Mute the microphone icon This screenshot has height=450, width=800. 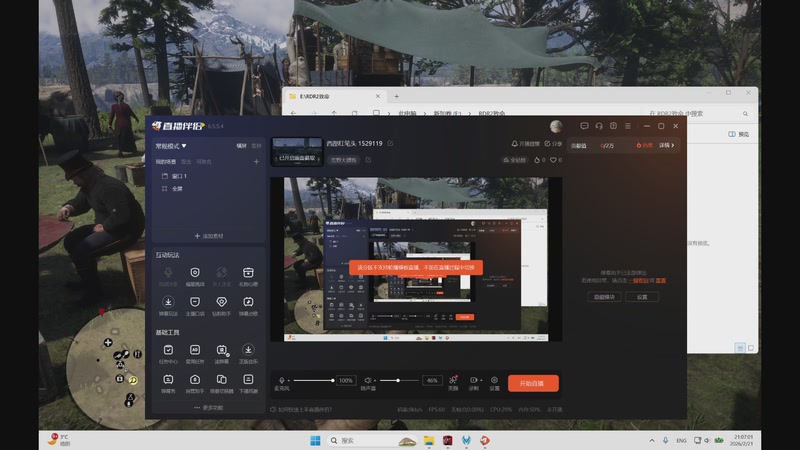click(282, 380)
